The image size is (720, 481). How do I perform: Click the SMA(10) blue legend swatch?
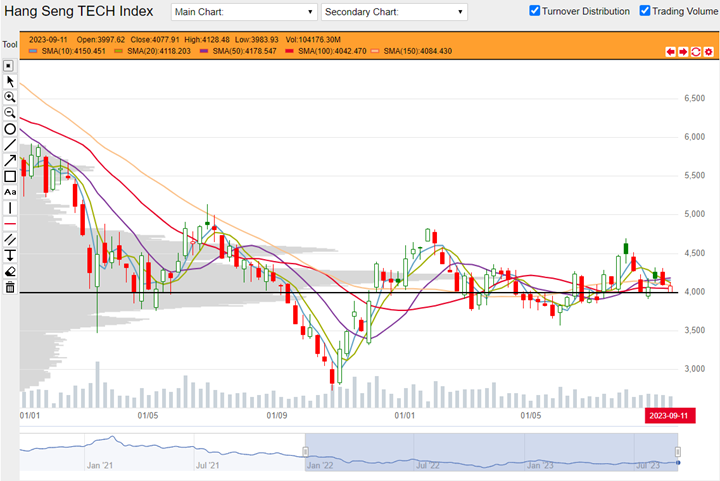click(x=33, y=51)
